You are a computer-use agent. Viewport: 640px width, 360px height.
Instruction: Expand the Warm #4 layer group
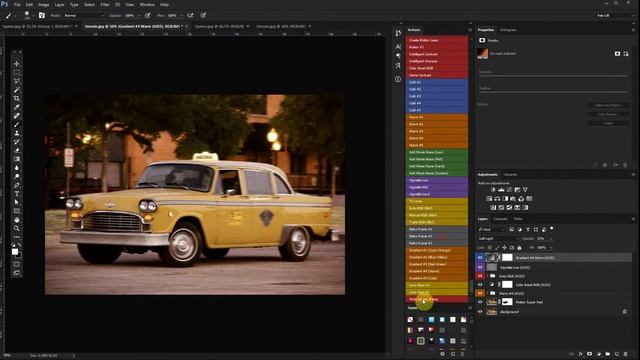(487, 293)
